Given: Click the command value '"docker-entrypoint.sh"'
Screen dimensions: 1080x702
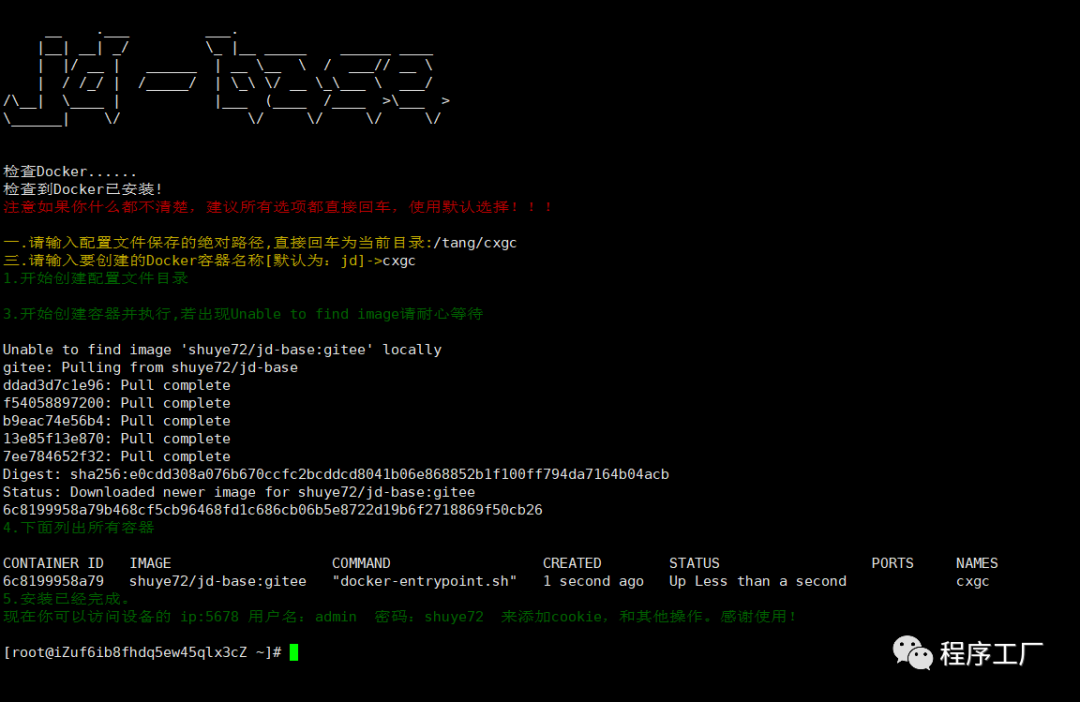Looking at the screenshot, I should tap(424, 581).
